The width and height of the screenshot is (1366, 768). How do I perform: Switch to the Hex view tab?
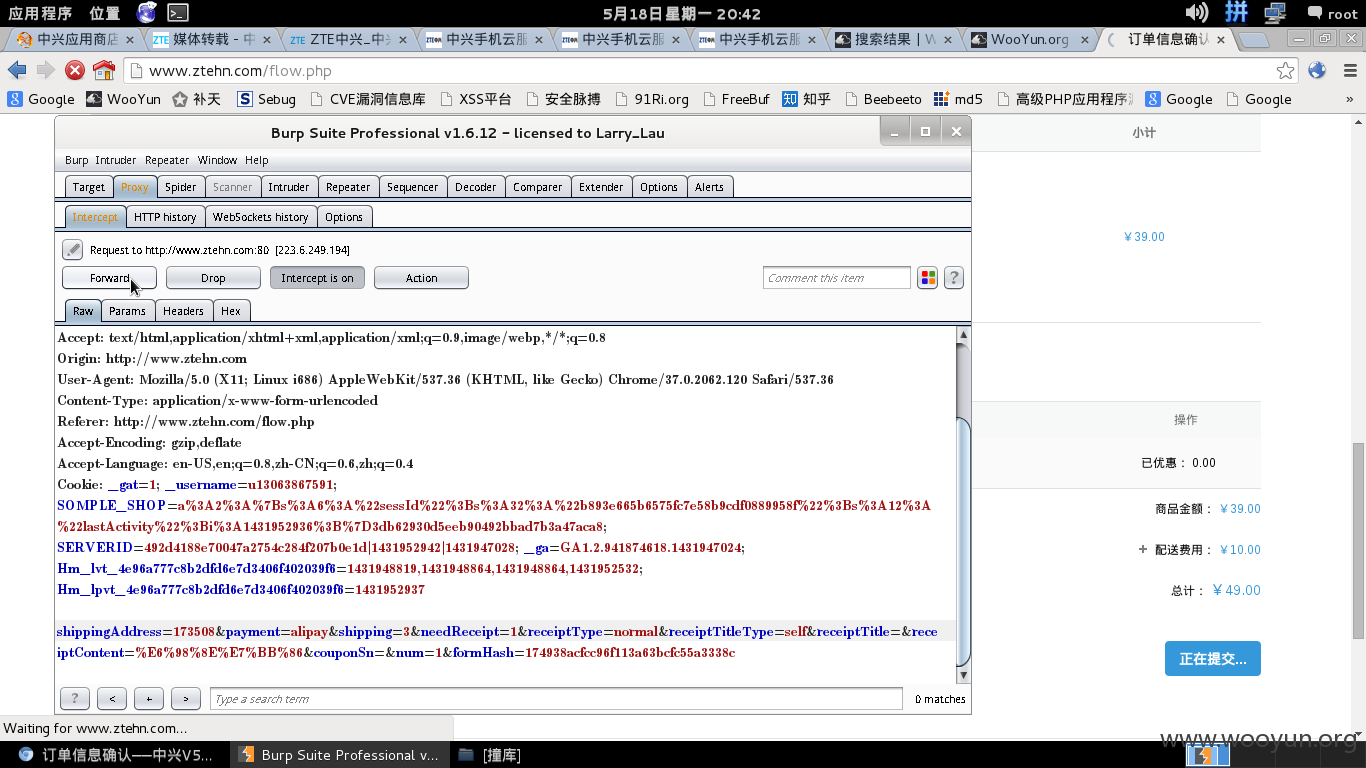(231, 311)
